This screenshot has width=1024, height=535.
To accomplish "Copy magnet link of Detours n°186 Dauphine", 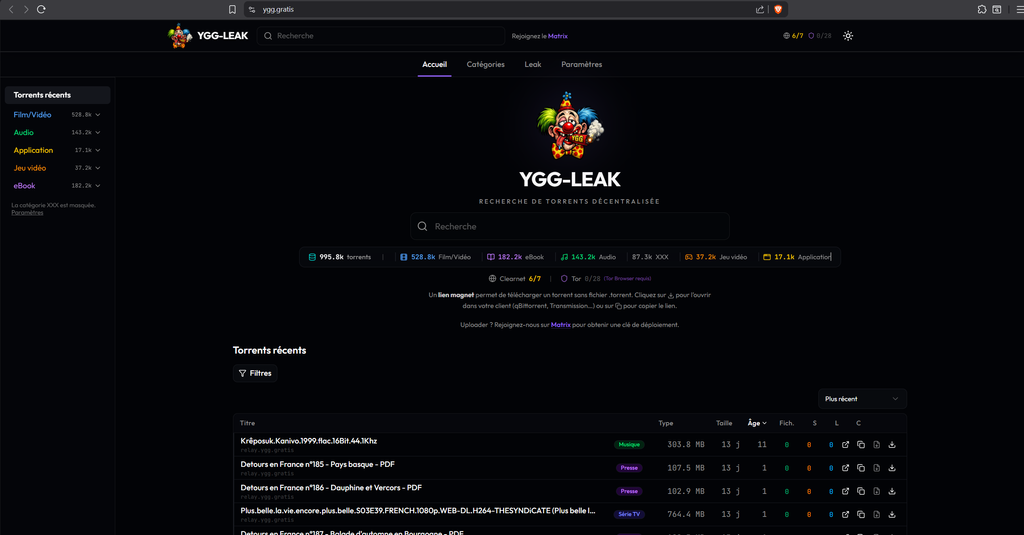I will point(861,491).
